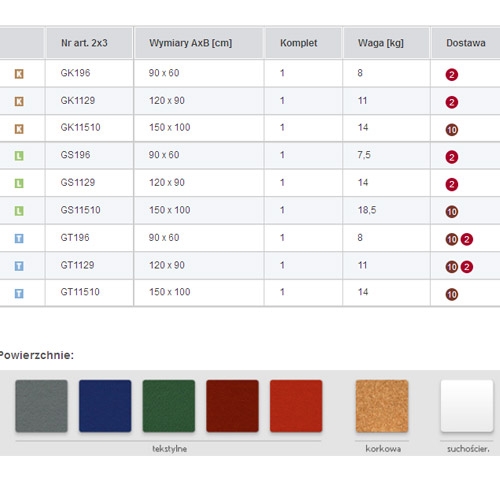Click the brown 10 delivery badge for GK11510
This screenshot has height=500, width=500.
[452, 130]
